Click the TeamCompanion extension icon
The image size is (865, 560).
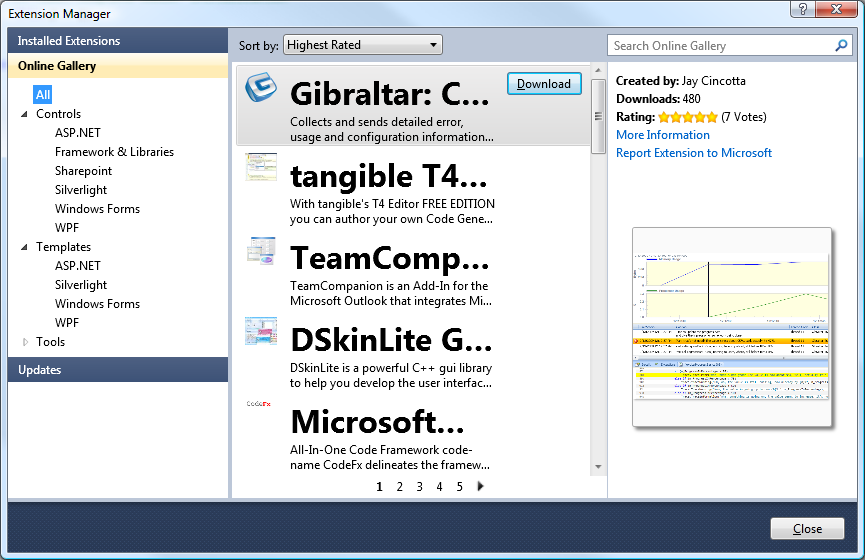[x=261, y=252]
